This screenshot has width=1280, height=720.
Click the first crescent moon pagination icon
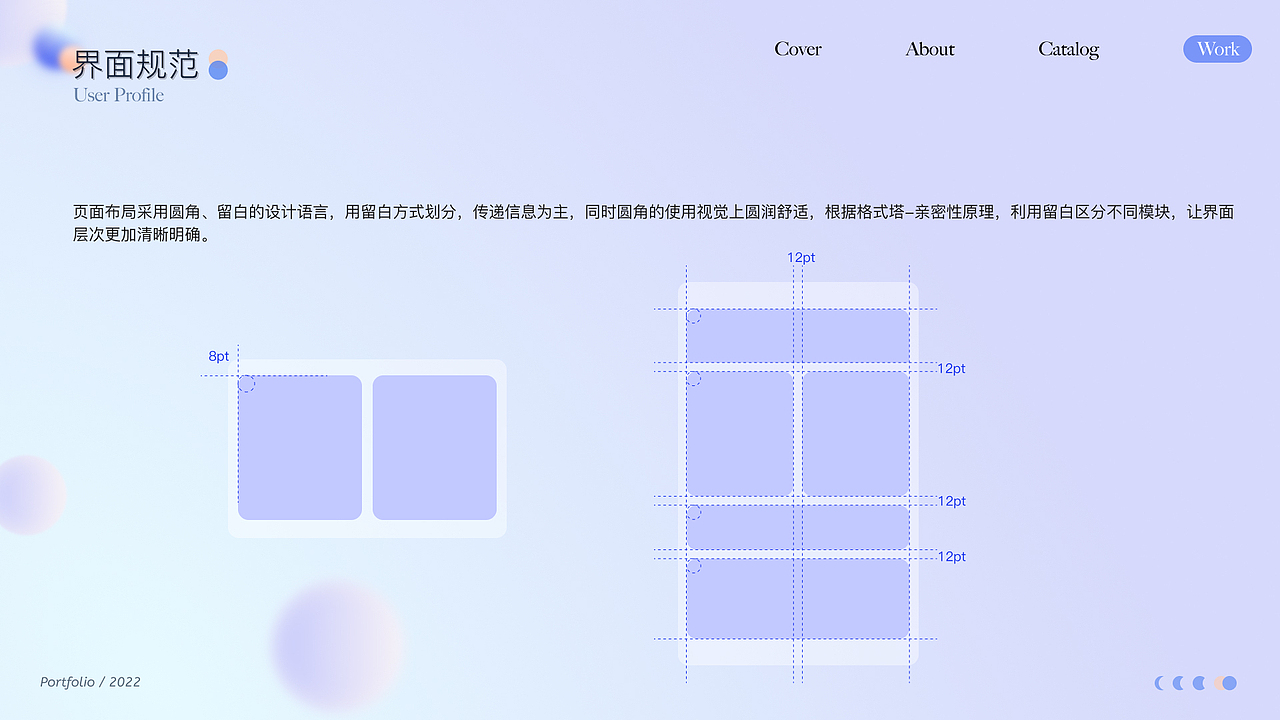[1159, 682]
